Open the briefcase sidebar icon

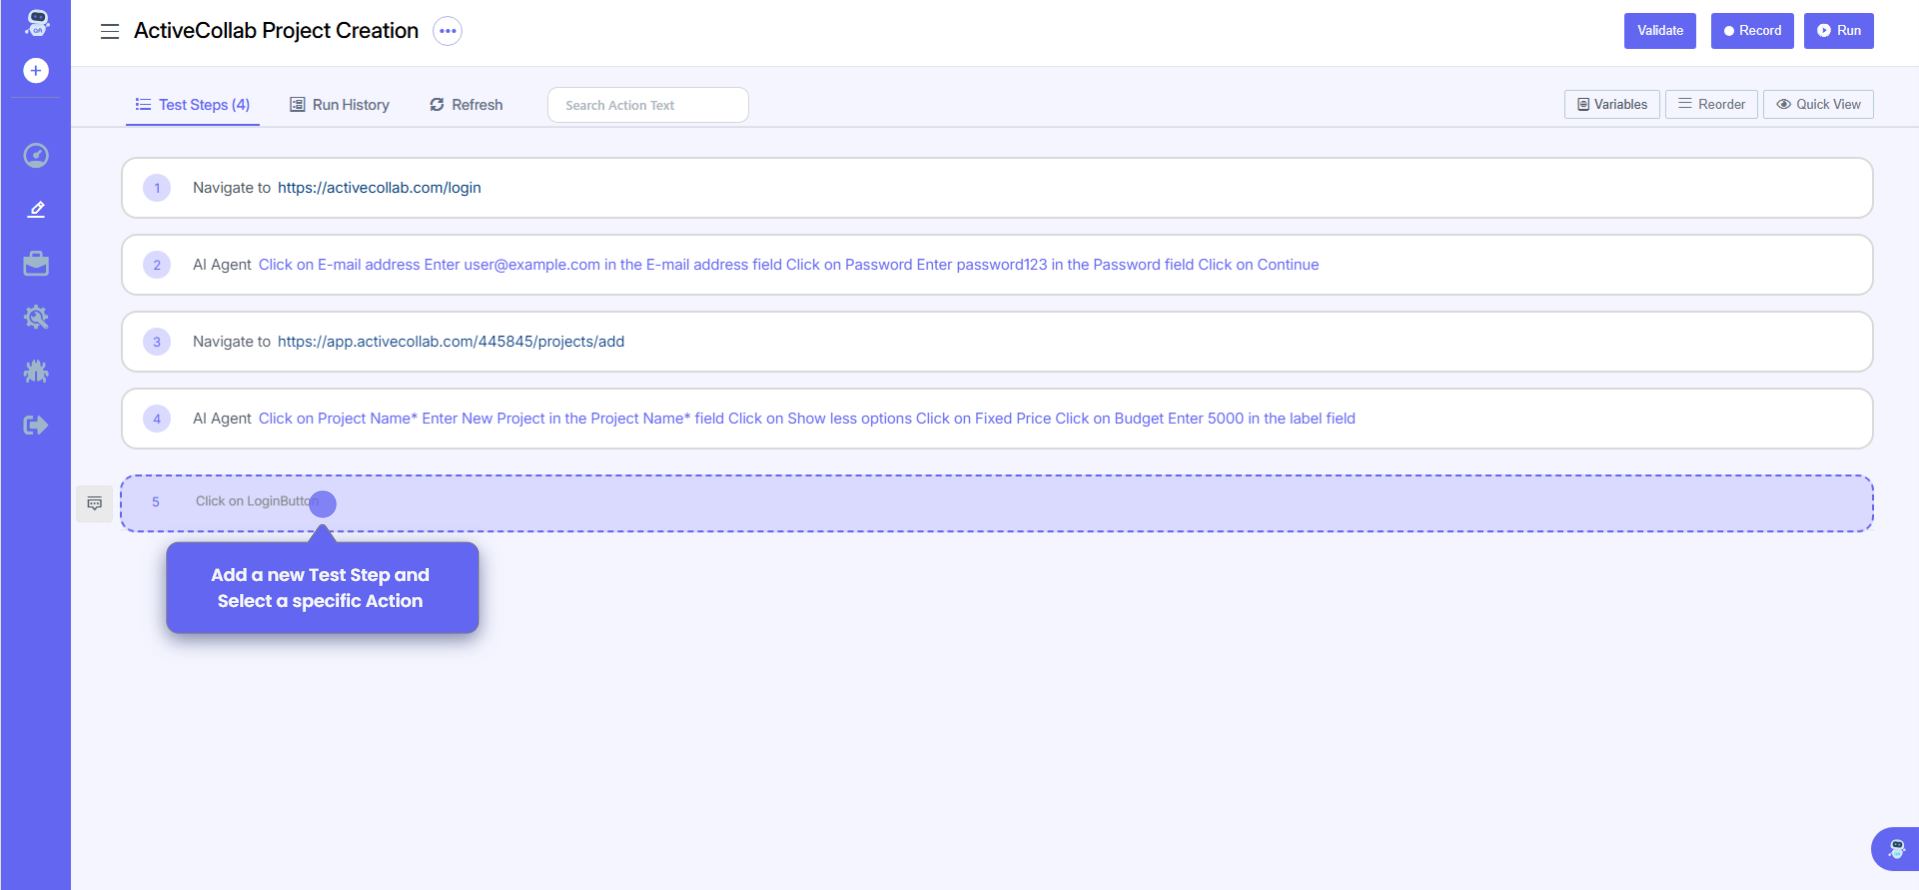(x=36, y=264)
